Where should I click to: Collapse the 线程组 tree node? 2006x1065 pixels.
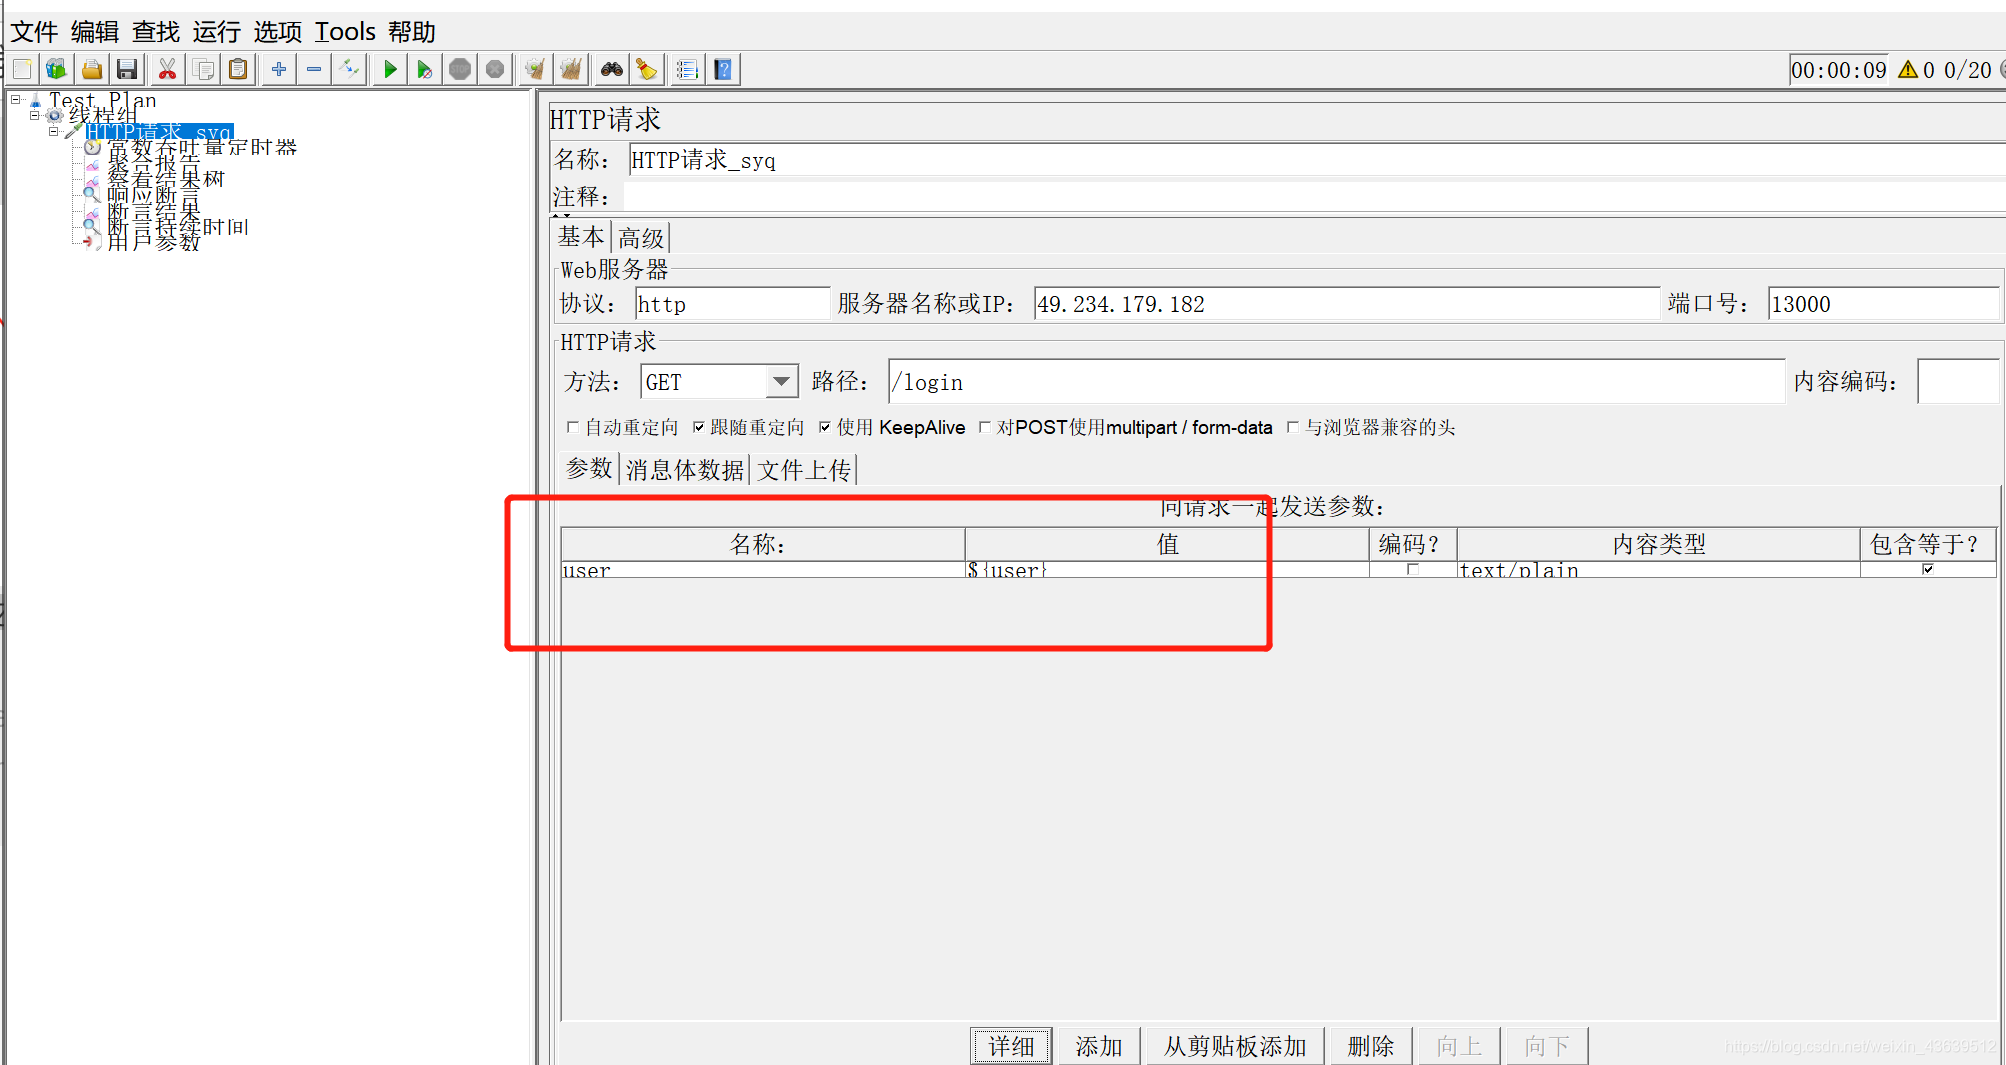[x=35, y=115]
